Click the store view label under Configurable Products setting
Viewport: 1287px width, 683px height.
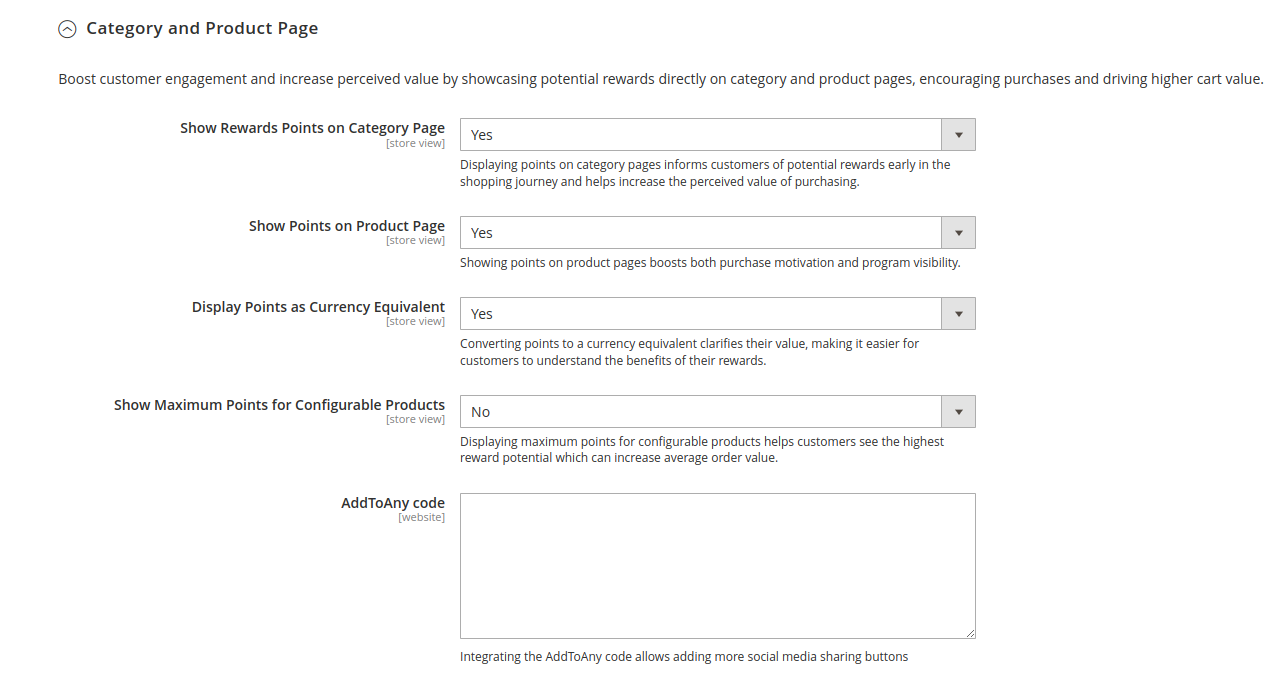point(415,419)
